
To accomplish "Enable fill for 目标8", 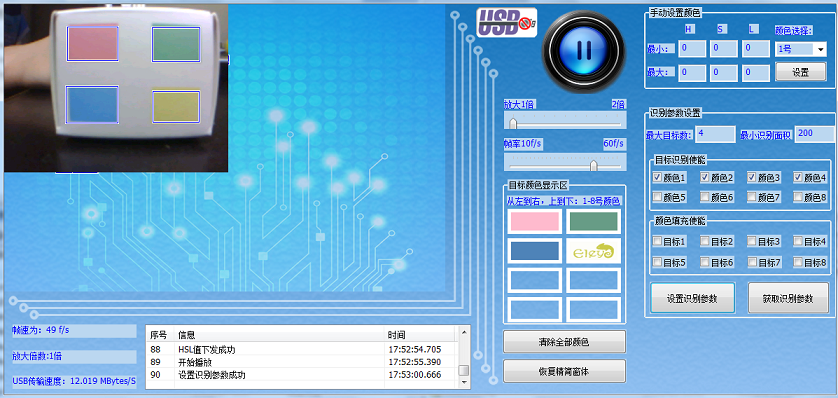I will (x=798, y=262).
